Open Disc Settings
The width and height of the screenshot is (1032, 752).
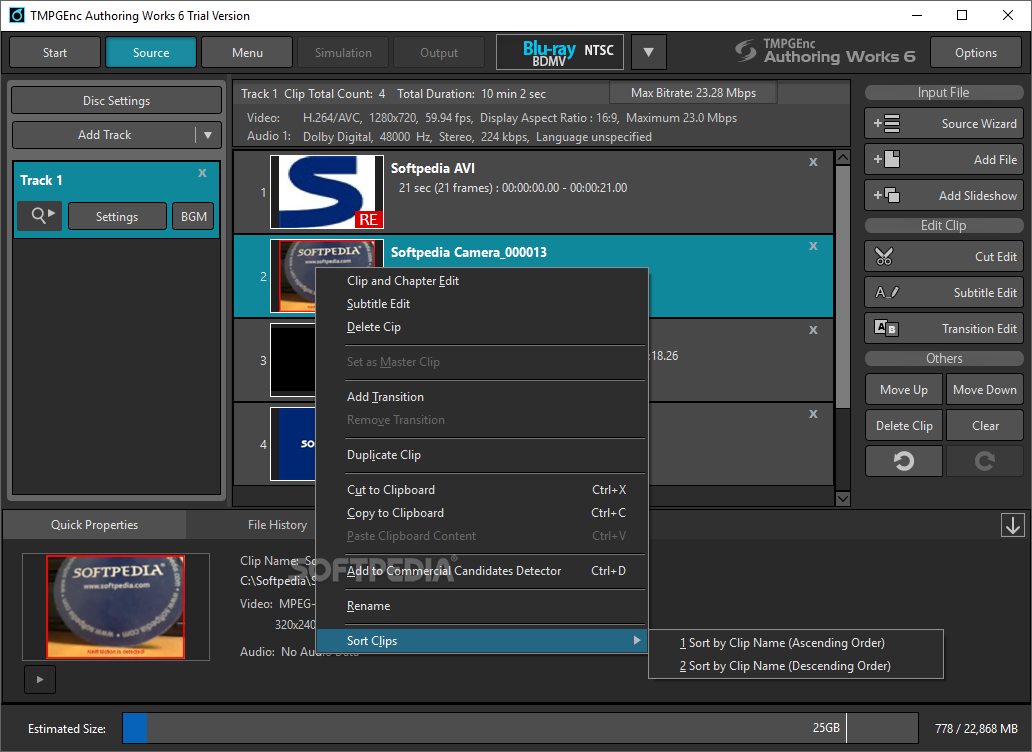tap(116, 101)
